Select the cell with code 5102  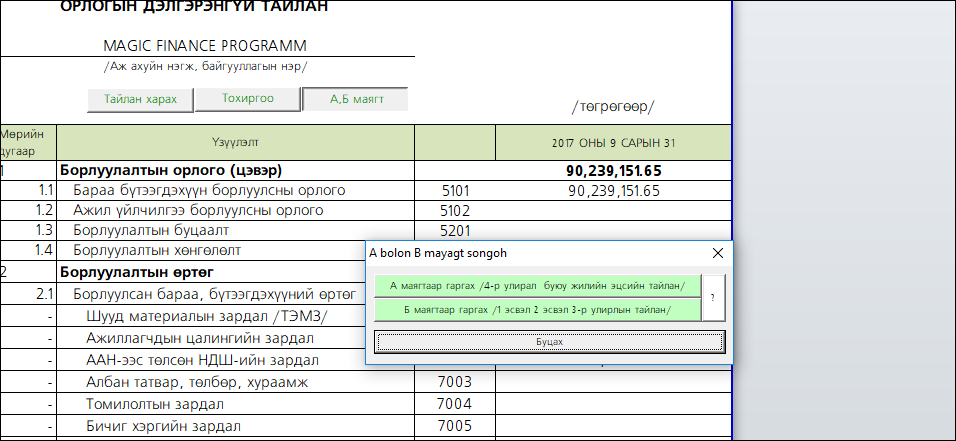pyautogui.click(x=454, y=210)
